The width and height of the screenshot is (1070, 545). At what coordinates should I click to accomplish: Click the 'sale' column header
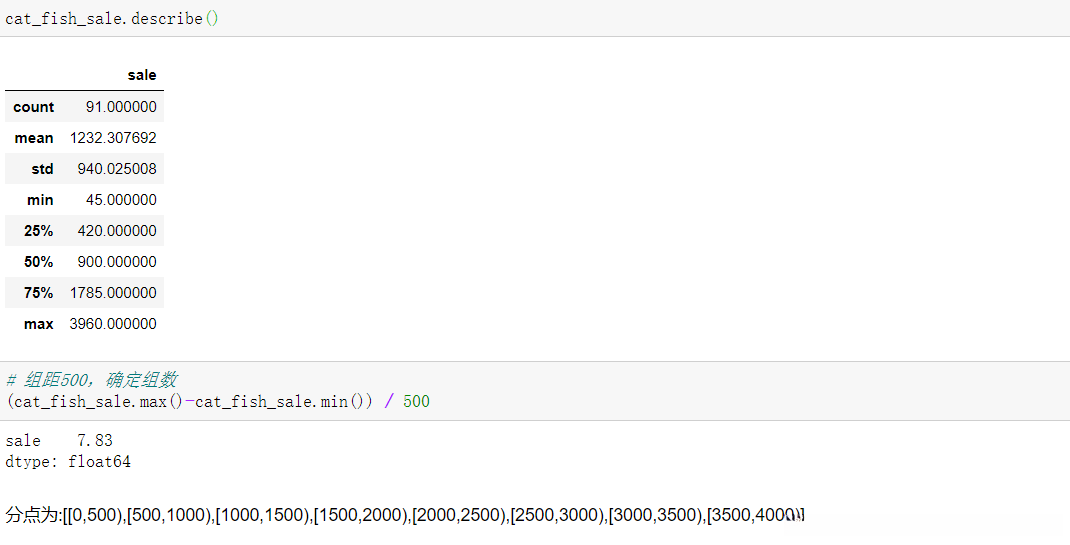click(142, 75)
